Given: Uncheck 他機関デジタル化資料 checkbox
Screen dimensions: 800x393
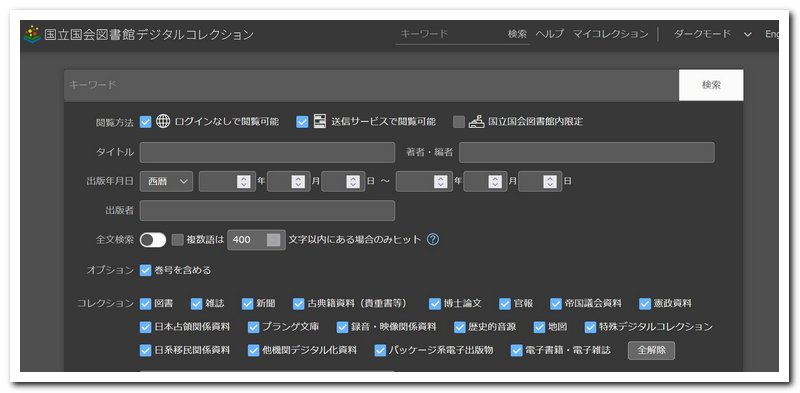Looking at the screenshot, I should 254,351.
